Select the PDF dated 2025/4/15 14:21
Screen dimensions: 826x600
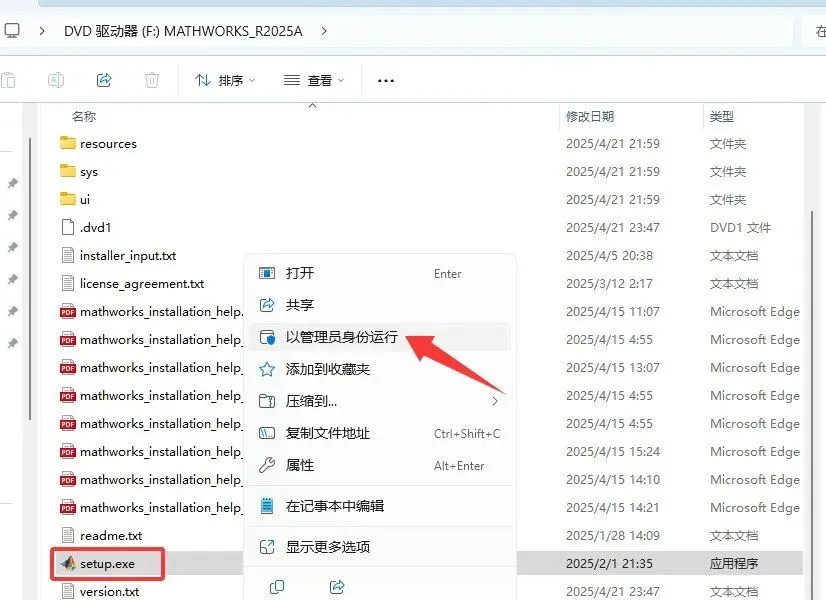(152, 507)
